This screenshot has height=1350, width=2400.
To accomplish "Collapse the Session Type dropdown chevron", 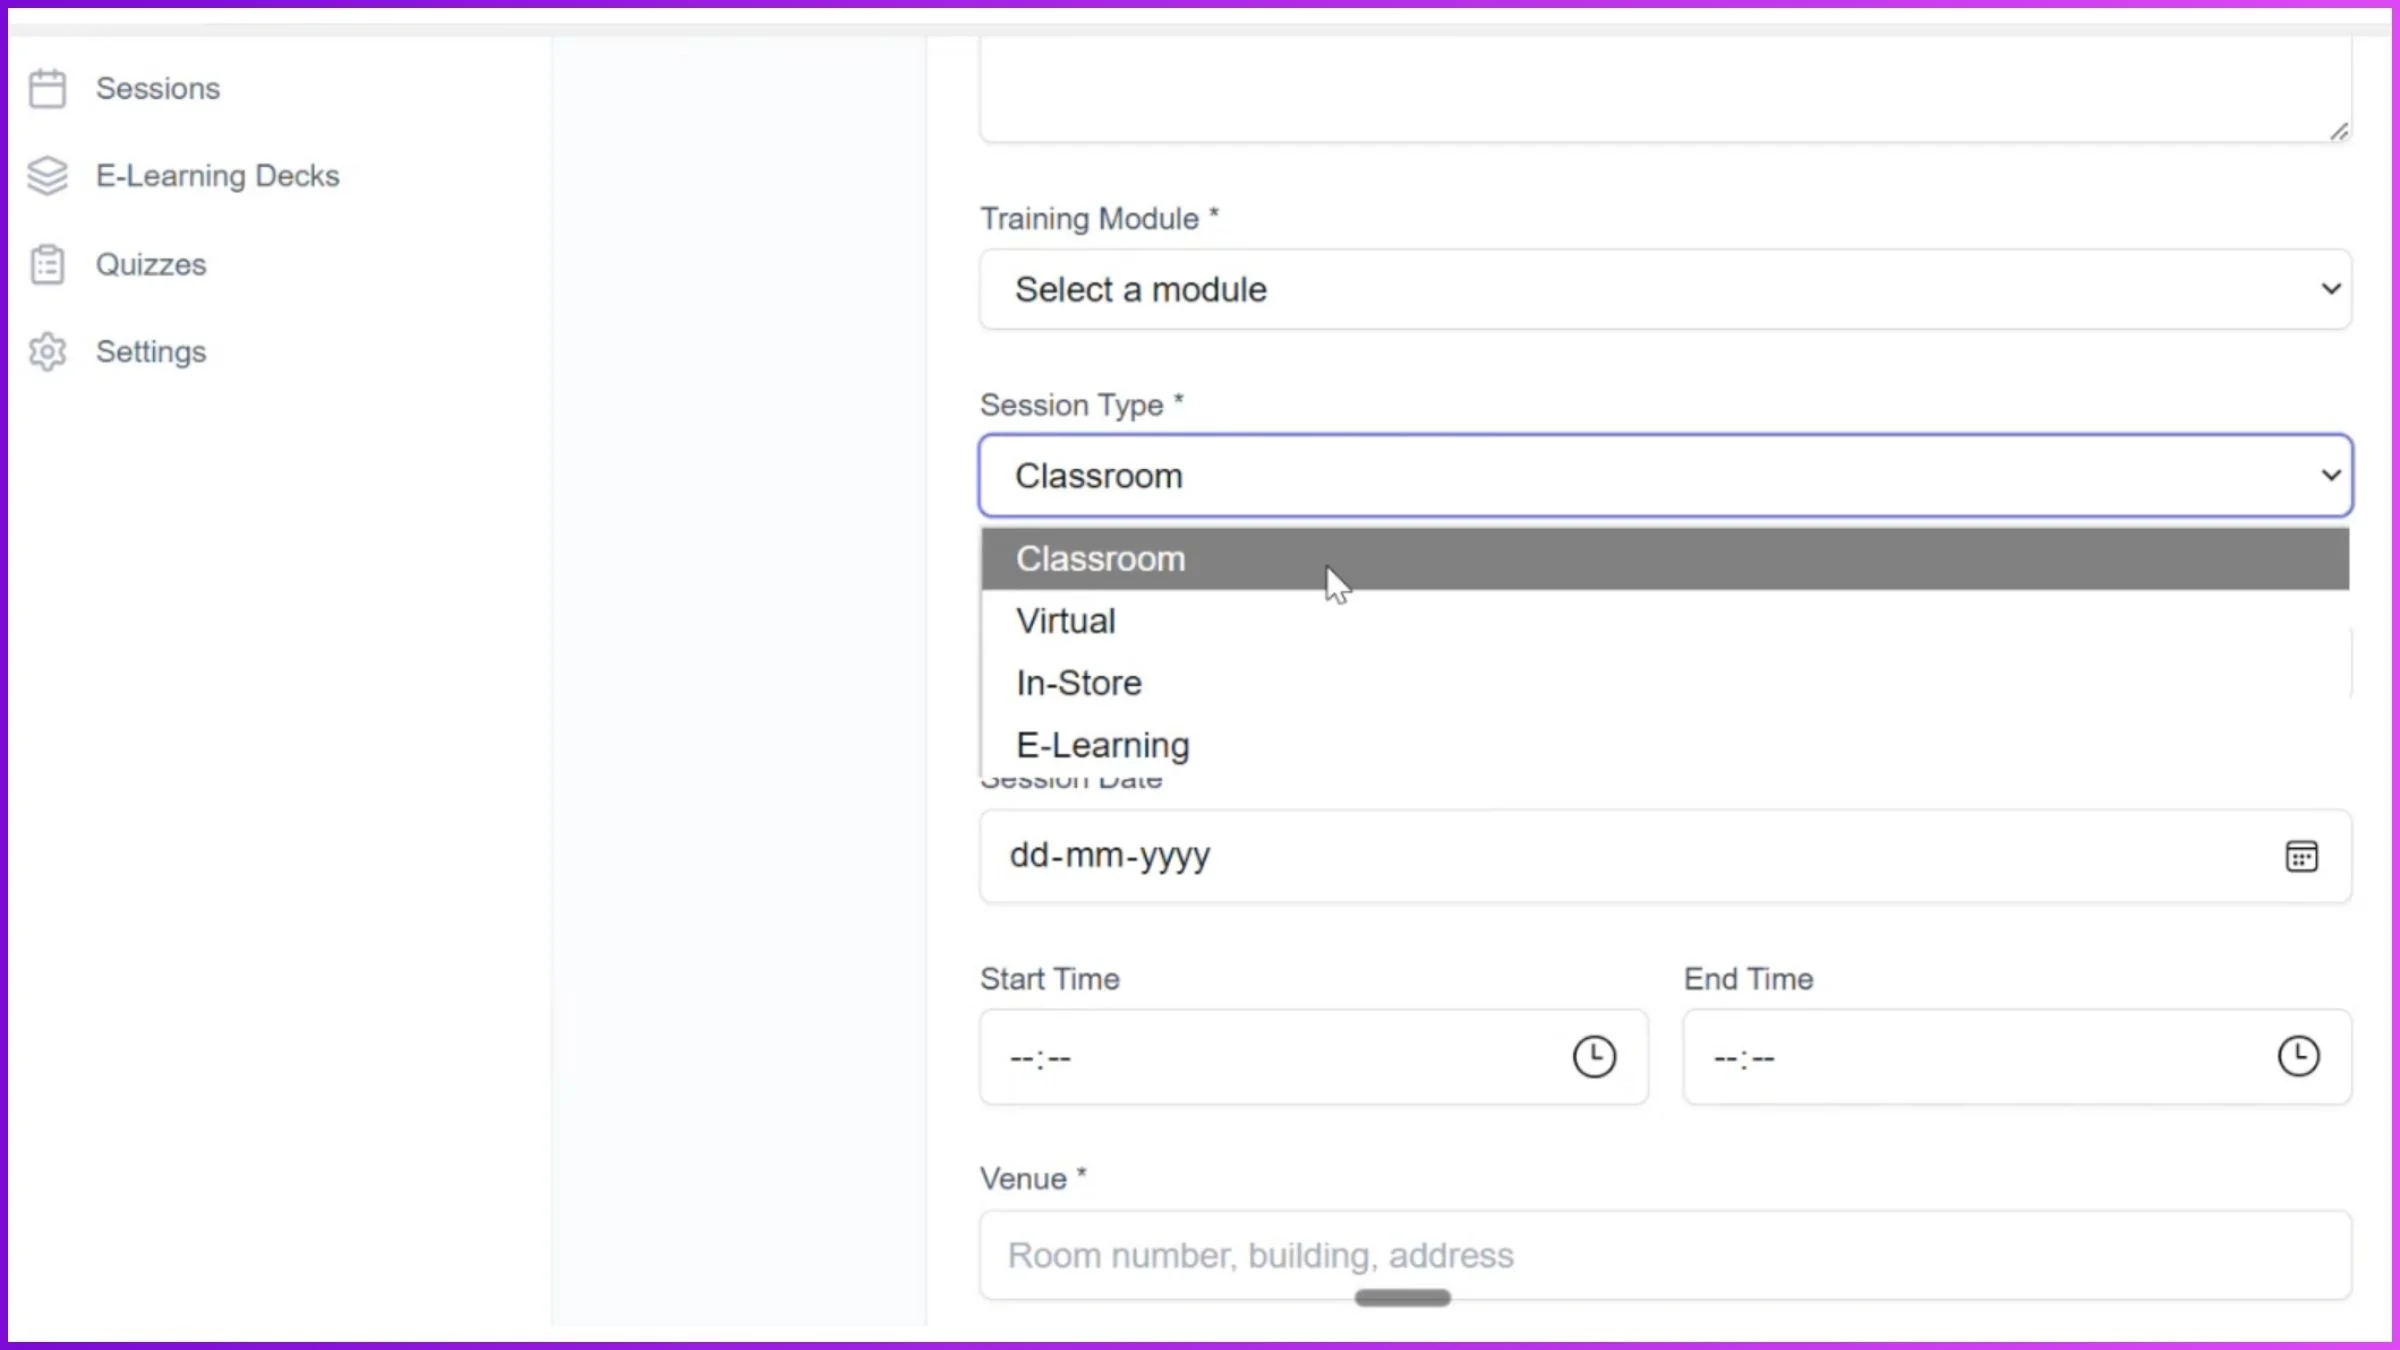I will 2330,475.
